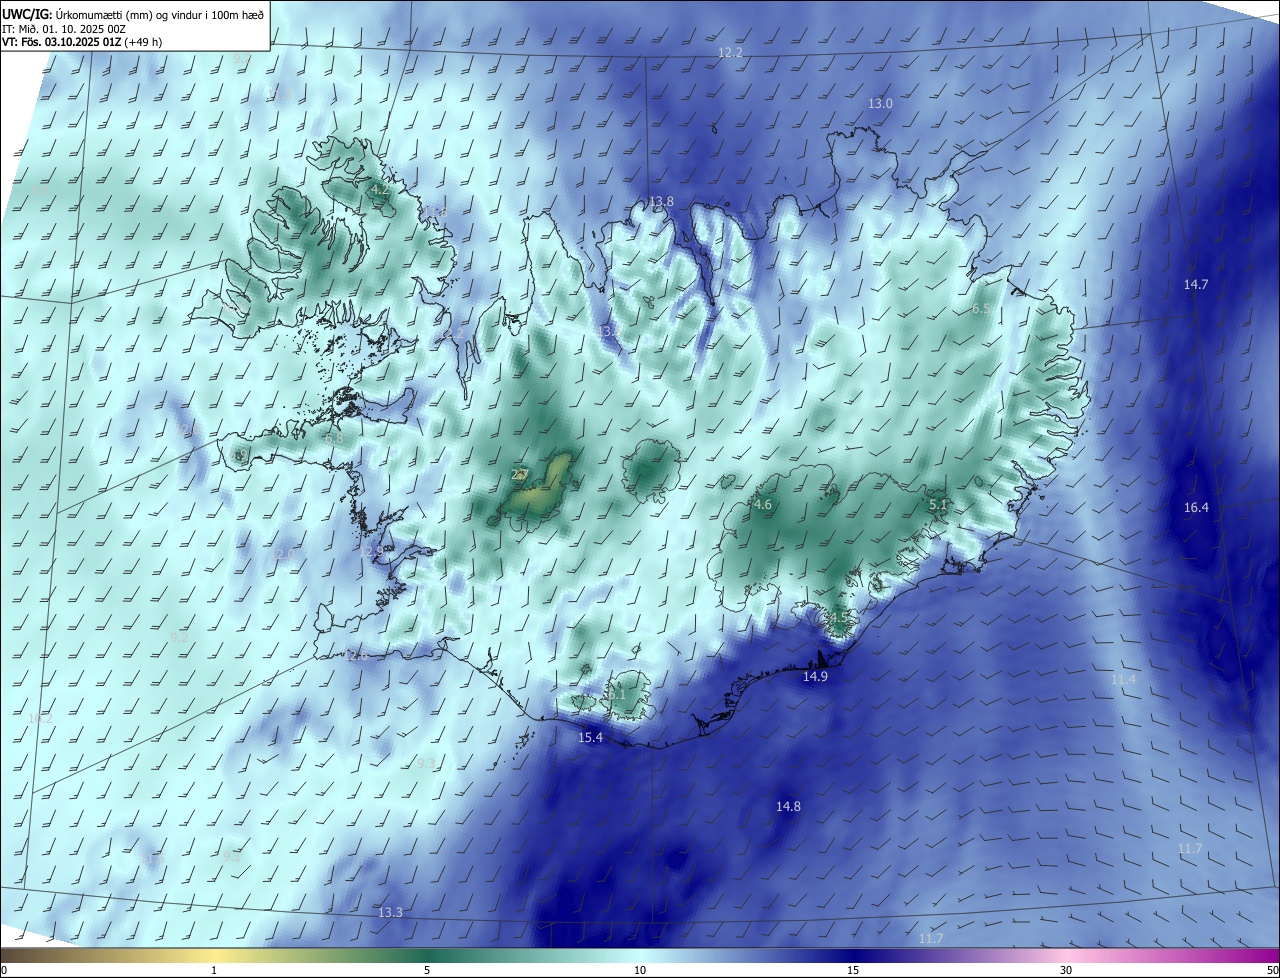Click the 13.0 value in the north
The image size is (1280, 978).
[x=880, y=104]
